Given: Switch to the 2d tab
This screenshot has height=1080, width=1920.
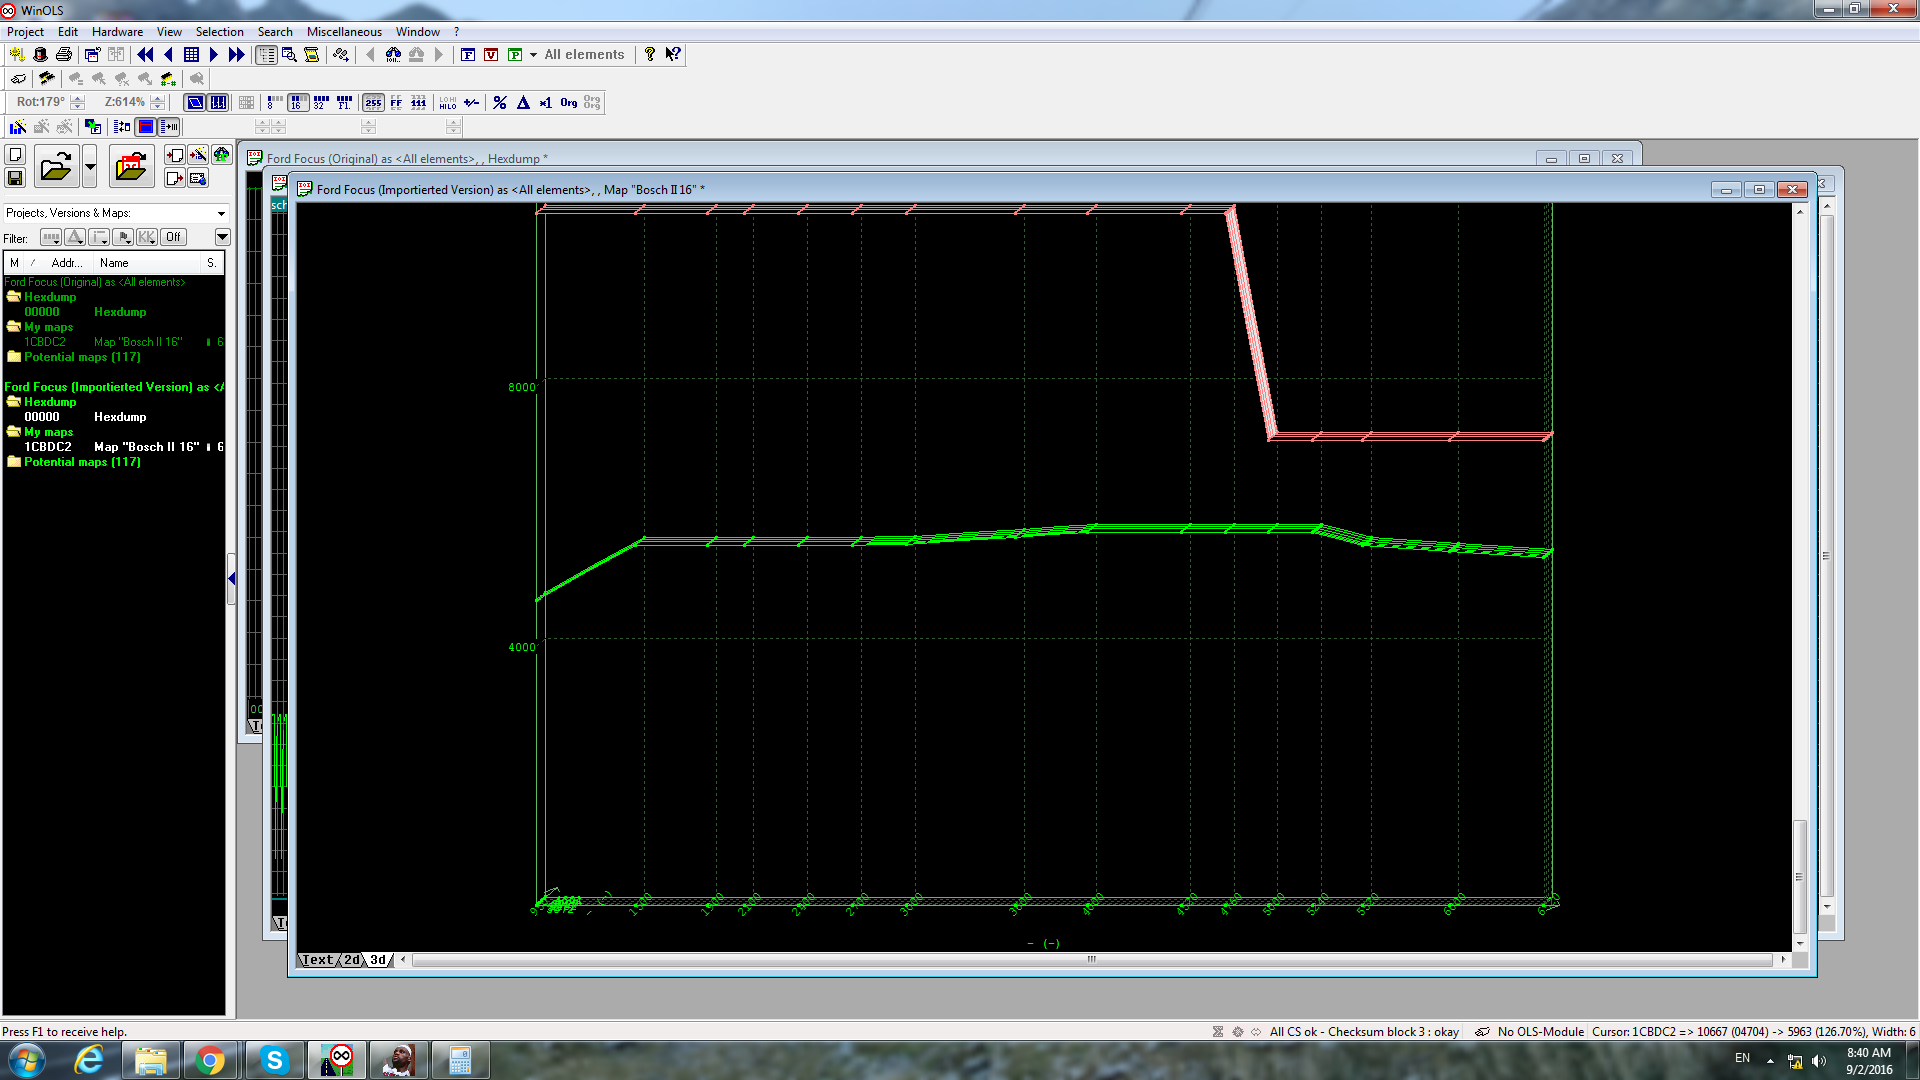Looking at the screenshot, I should pos(352,960).
